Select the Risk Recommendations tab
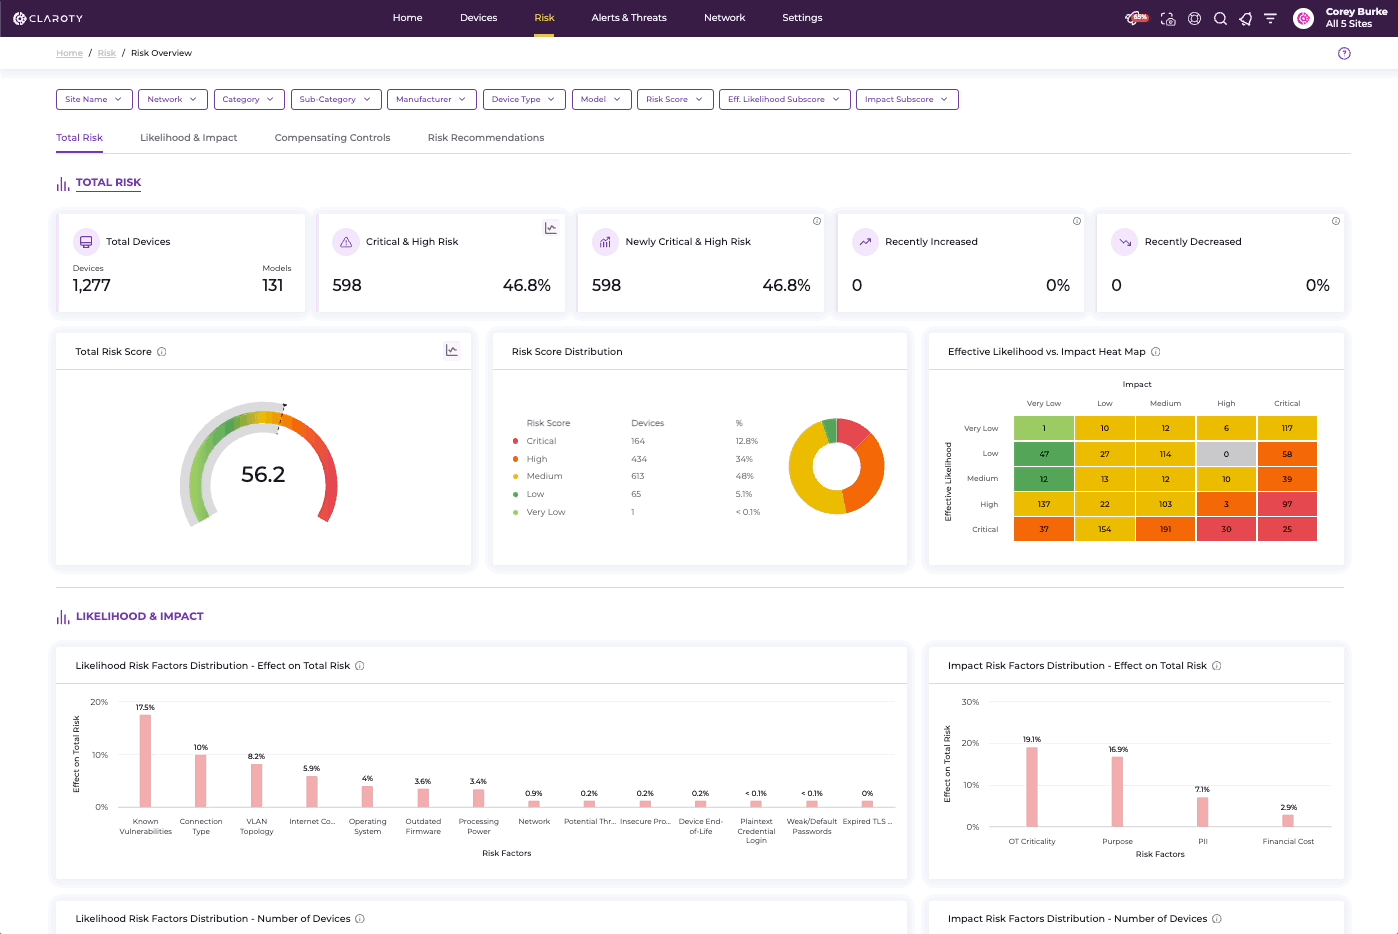This screenshot has width=1398, height=934. (x=485, y=137)
